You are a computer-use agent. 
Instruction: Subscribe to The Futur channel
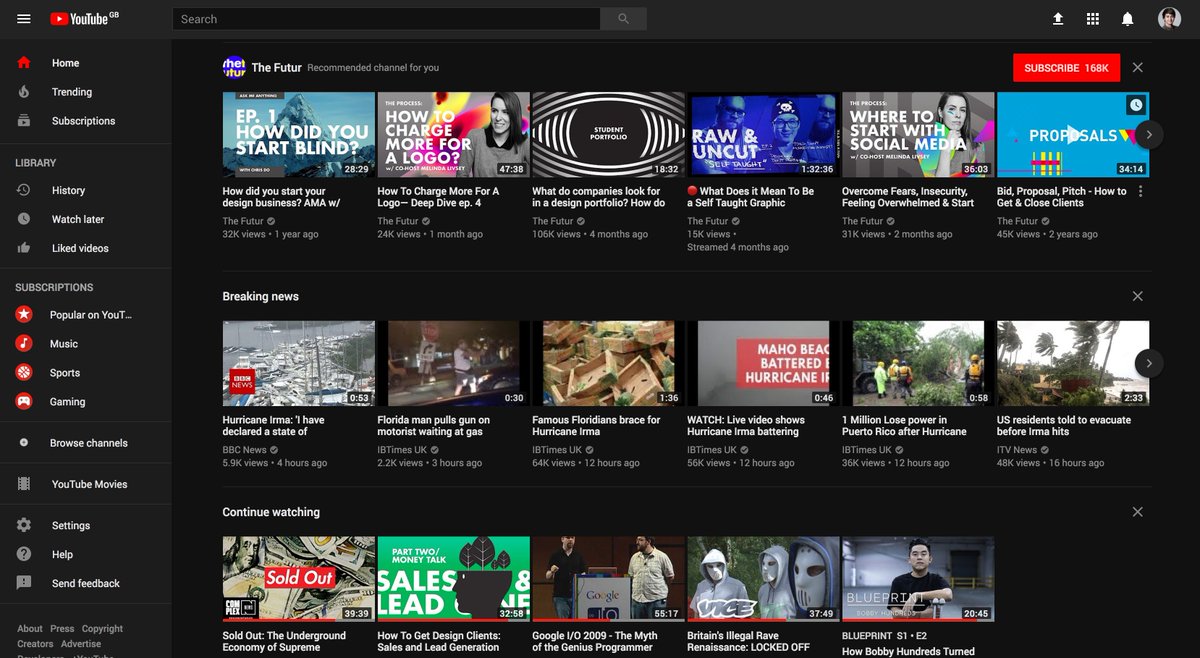coord(1066,68)
